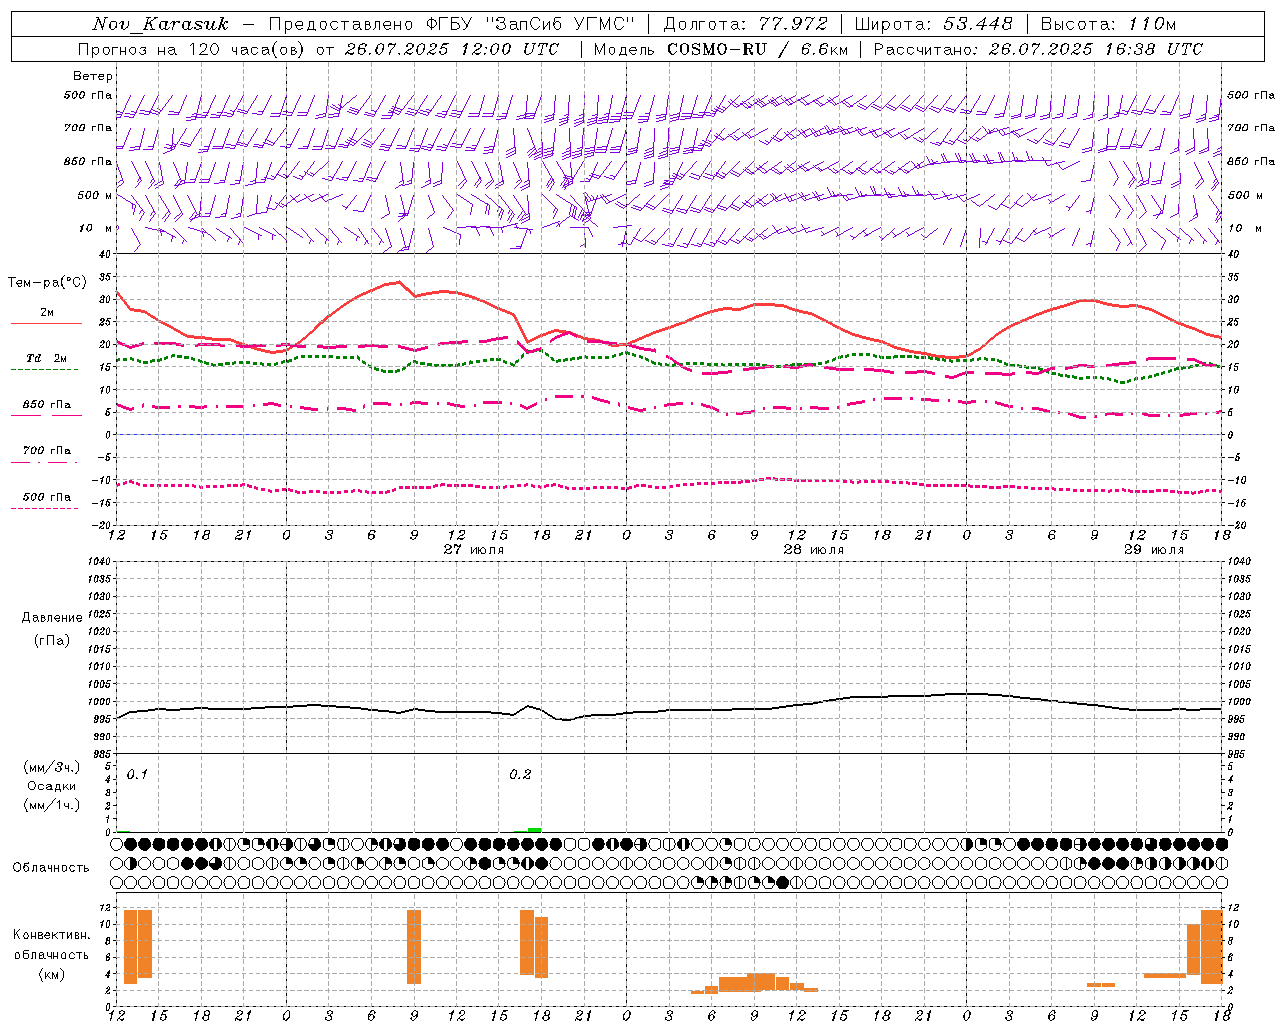Click the pink dotted sample under temperature-legend '500 гПа'
Screen dimensions: 1280x1024
pyautogui.click(x=44, y=509)
